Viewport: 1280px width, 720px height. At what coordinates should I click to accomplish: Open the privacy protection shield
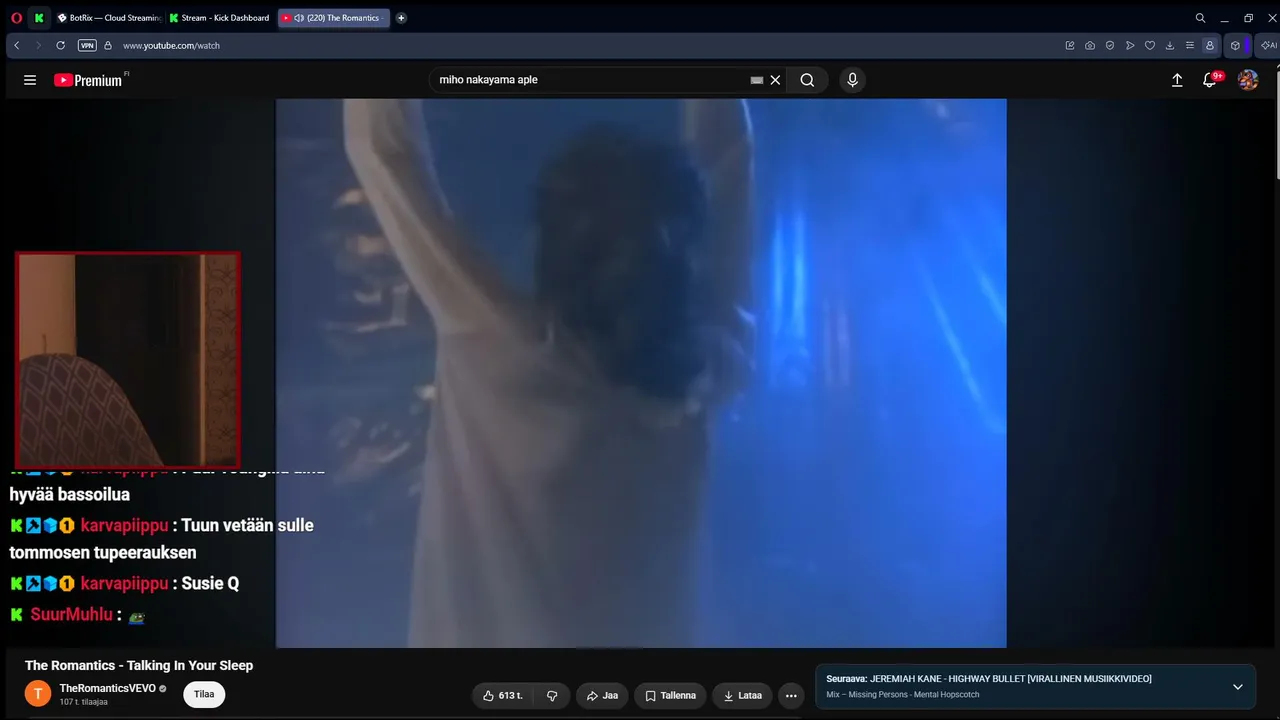pos(1110,45)
